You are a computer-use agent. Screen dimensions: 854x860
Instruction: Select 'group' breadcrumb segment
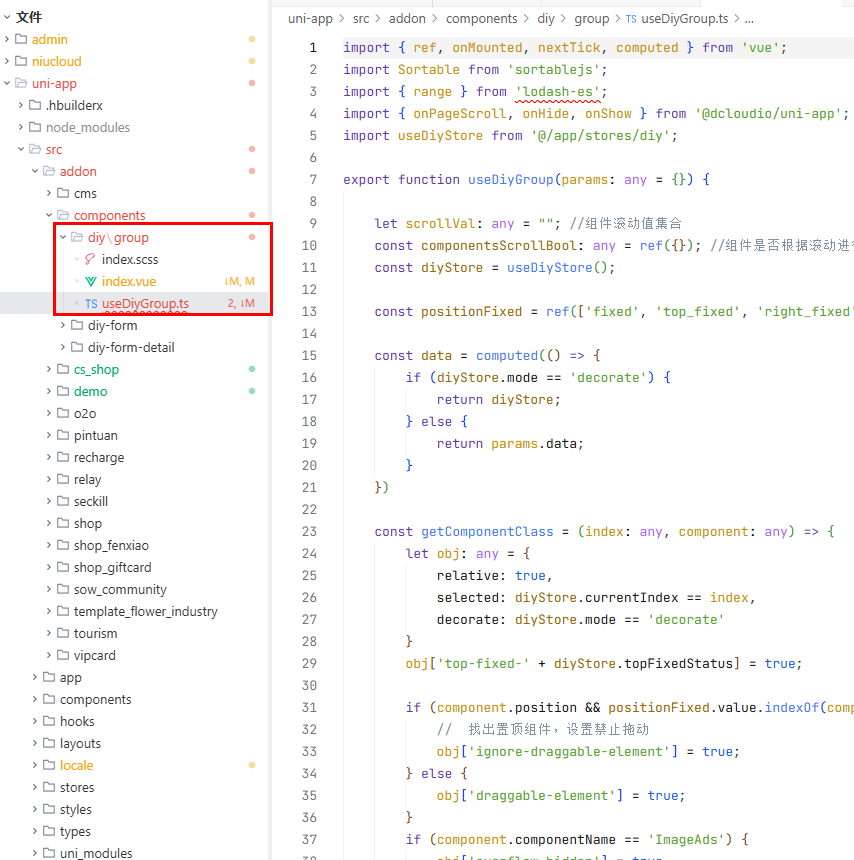592,19
